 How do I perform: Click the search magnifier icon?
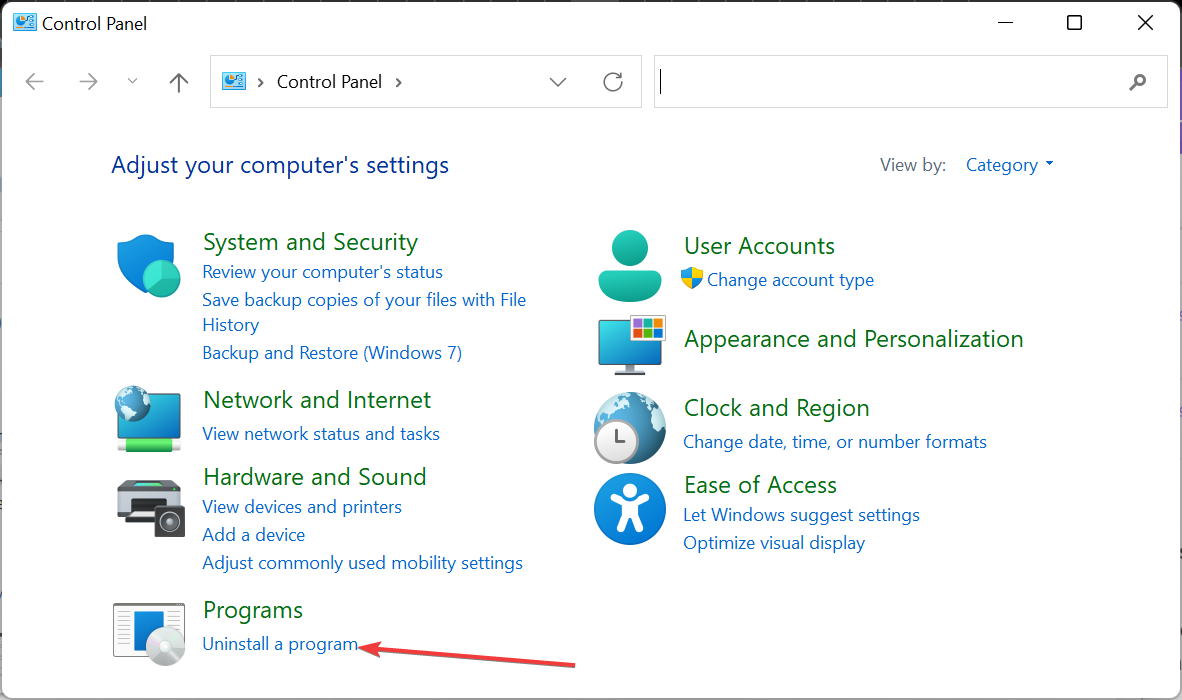coord(1137,82)
